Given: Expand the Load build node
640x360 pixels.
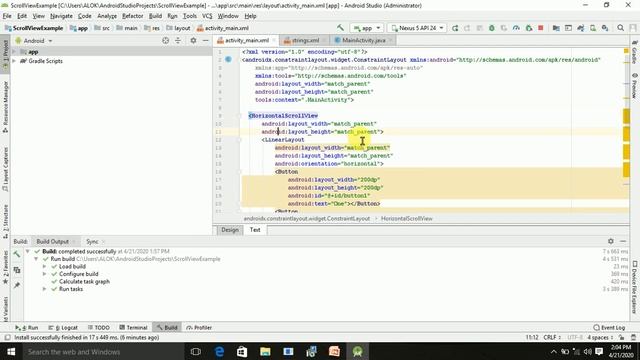Looking at the screenshot, I should point(44,267).
